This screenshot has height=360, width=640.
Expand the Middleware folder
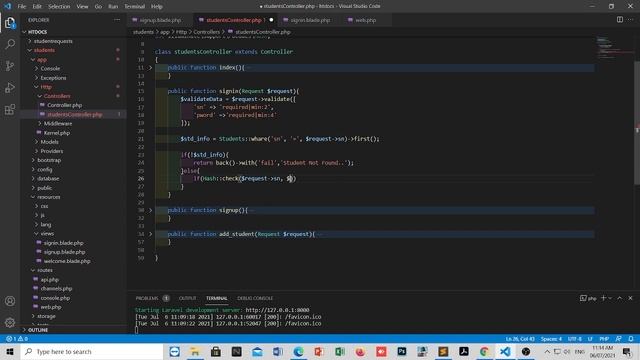(x=58, y=123)
